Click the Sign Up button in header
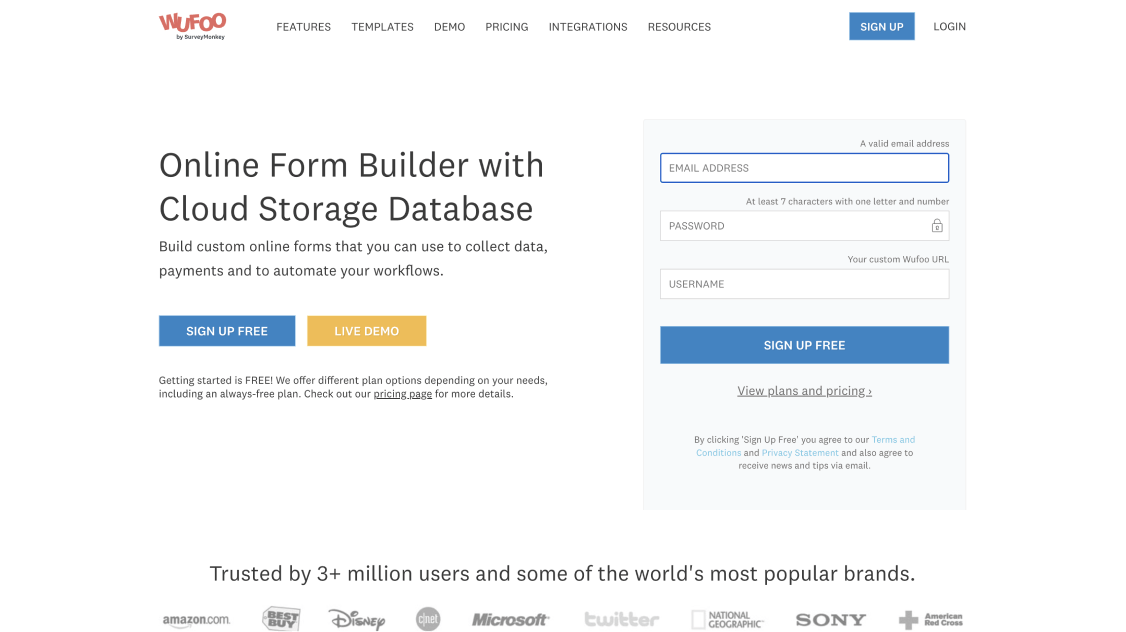Viewport: 1126px width, 632px height. pos(881,27)
